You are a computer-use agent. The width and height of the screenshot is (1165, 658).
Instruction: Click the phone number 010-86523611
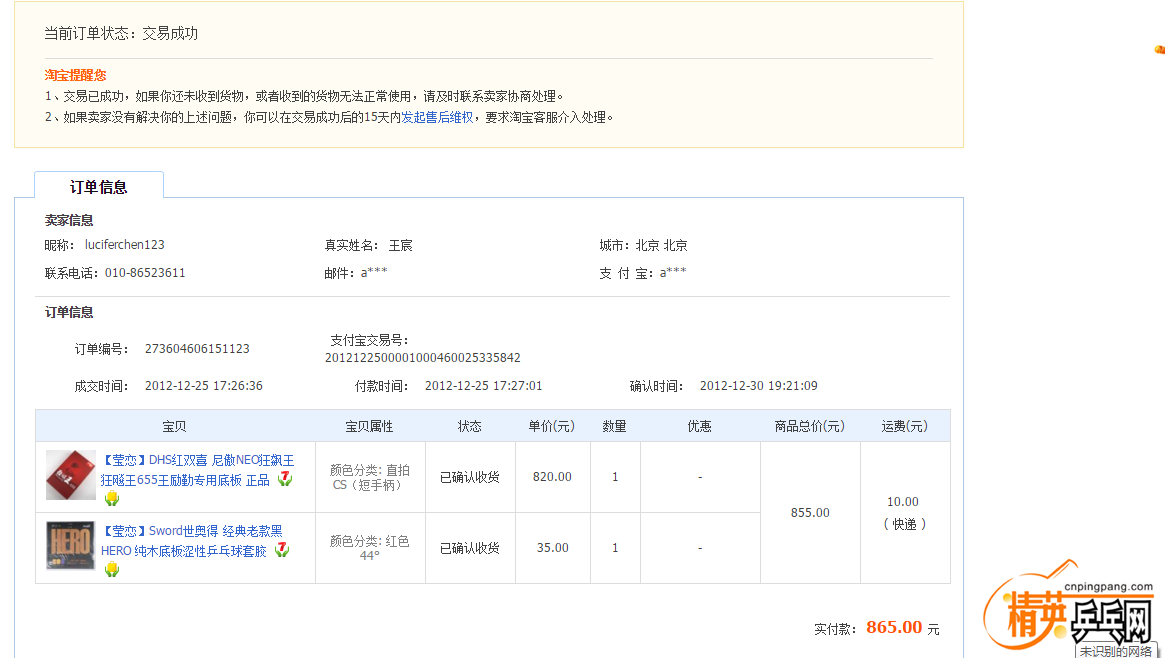coord(145,273)
